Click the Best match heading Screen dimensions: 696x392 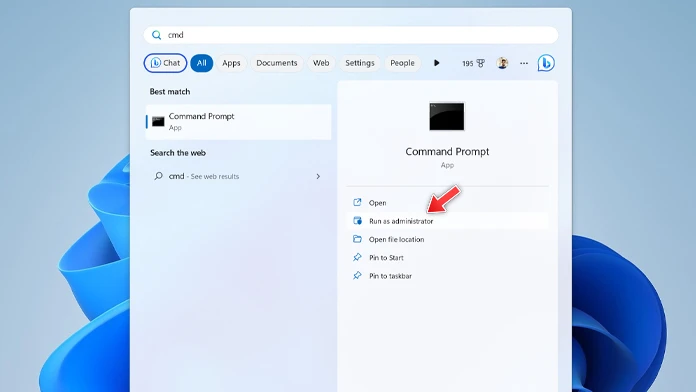(x=170, y=91)
